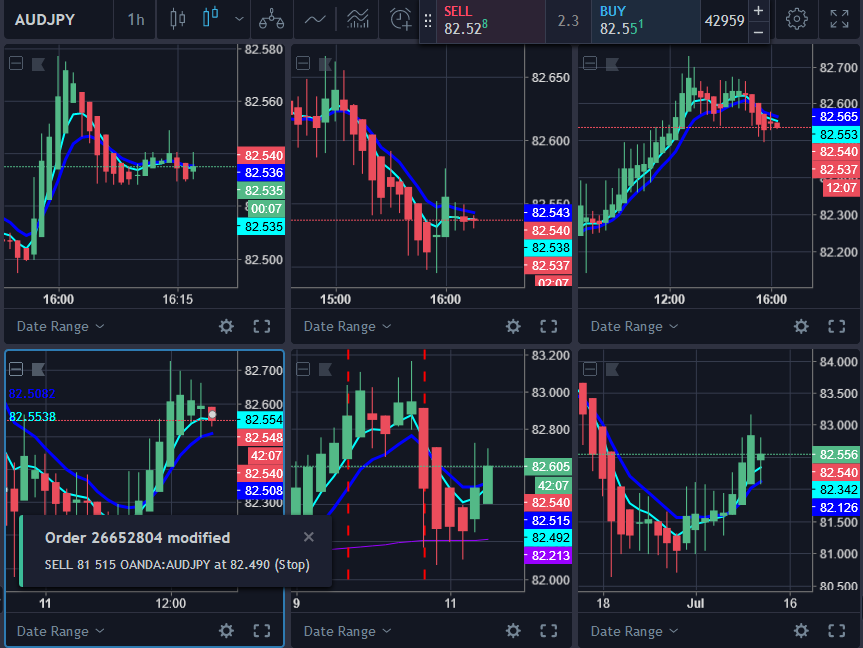Image resolution: width=863 pixels, height=648 pixels.
Task: Expand Date Range dropdown in top-left chart
Action: [60, 326]
